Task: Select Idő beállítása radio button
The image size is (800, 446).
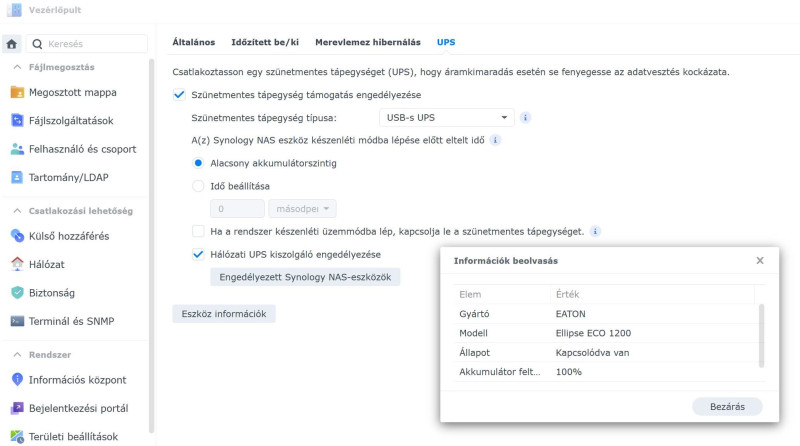Action: (198, 186)
